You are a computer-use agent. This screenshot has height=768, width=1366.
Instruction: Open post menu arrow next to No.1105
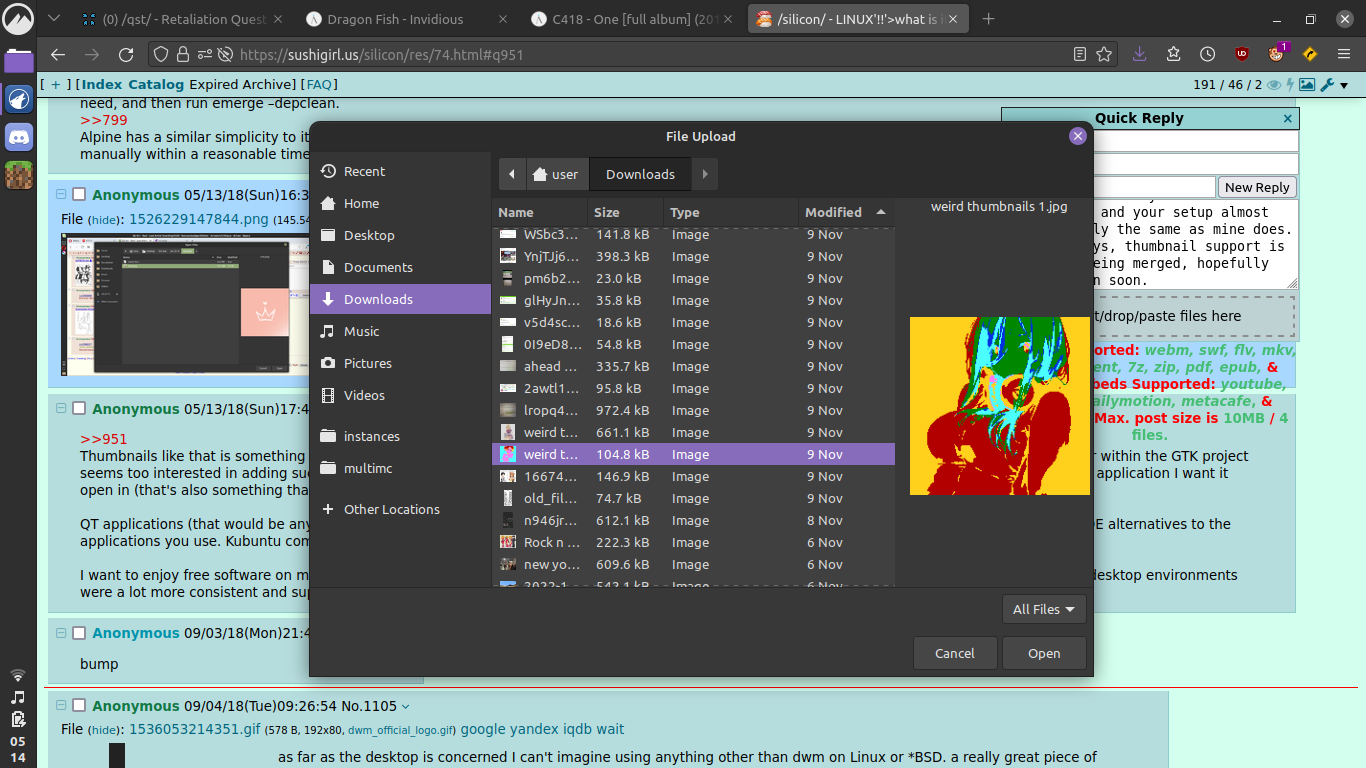click(x=405, y=707)
